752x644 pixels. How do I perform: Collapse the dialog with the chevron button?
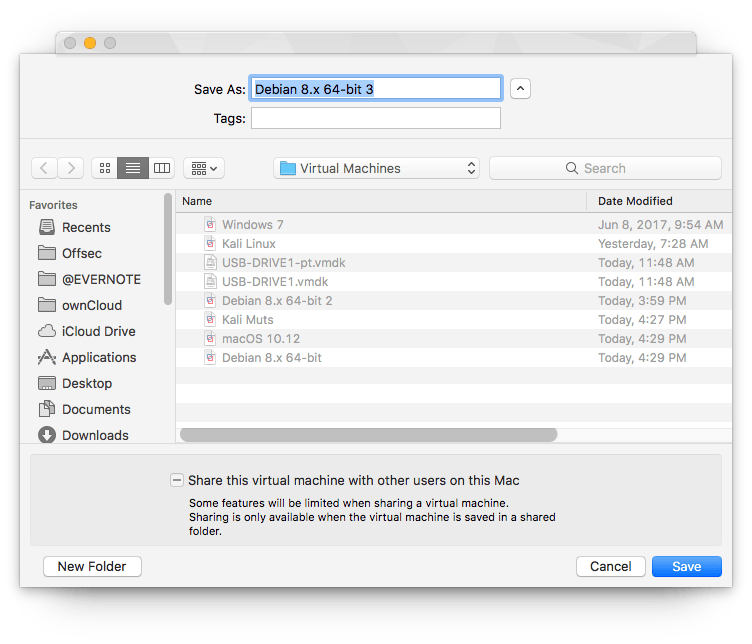[x=520, y=89]
